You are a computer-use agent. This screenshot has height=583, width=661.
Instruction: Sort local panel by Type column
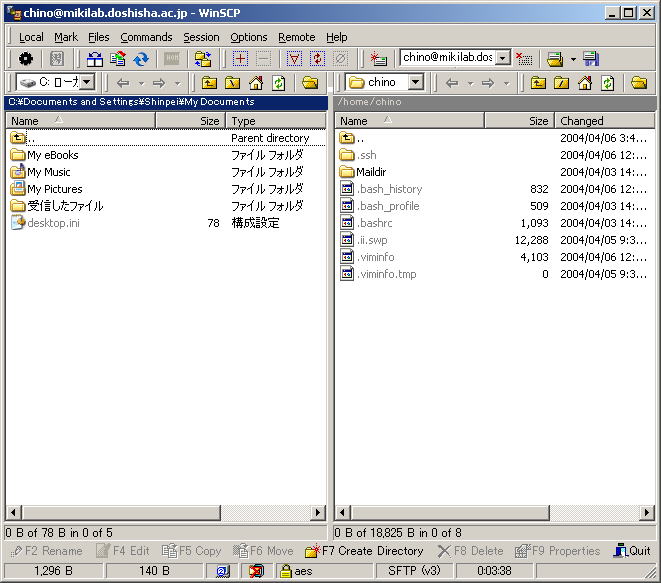[x=276, y=121]
